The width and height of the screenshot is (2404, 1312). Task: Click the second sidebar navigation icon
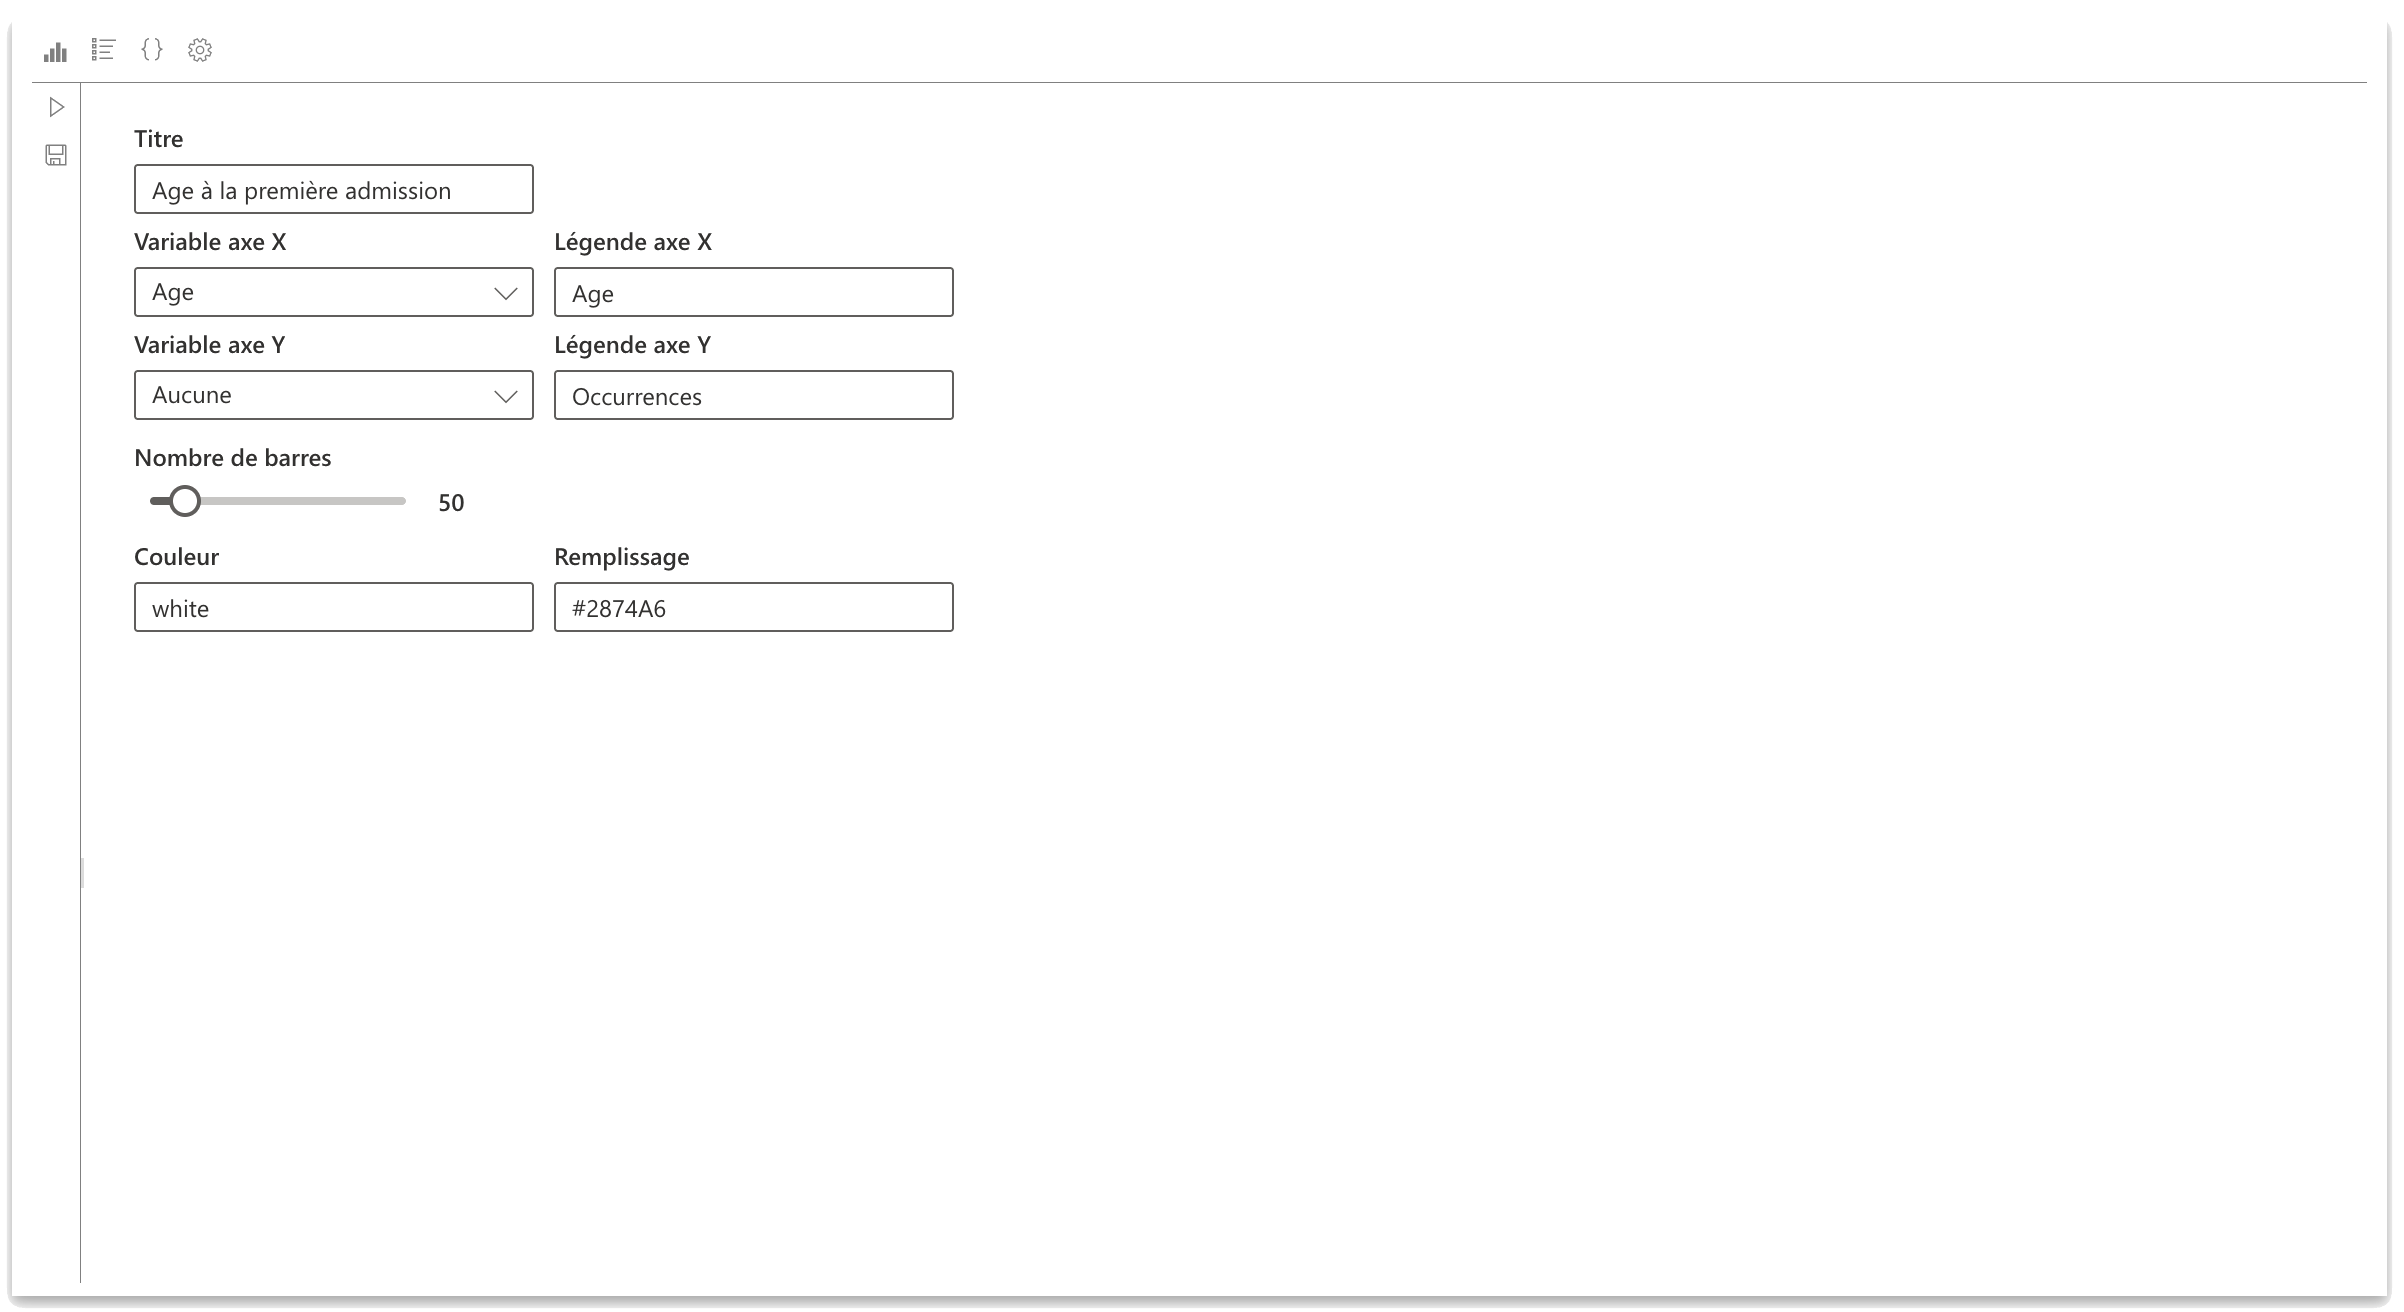point(55,157)
